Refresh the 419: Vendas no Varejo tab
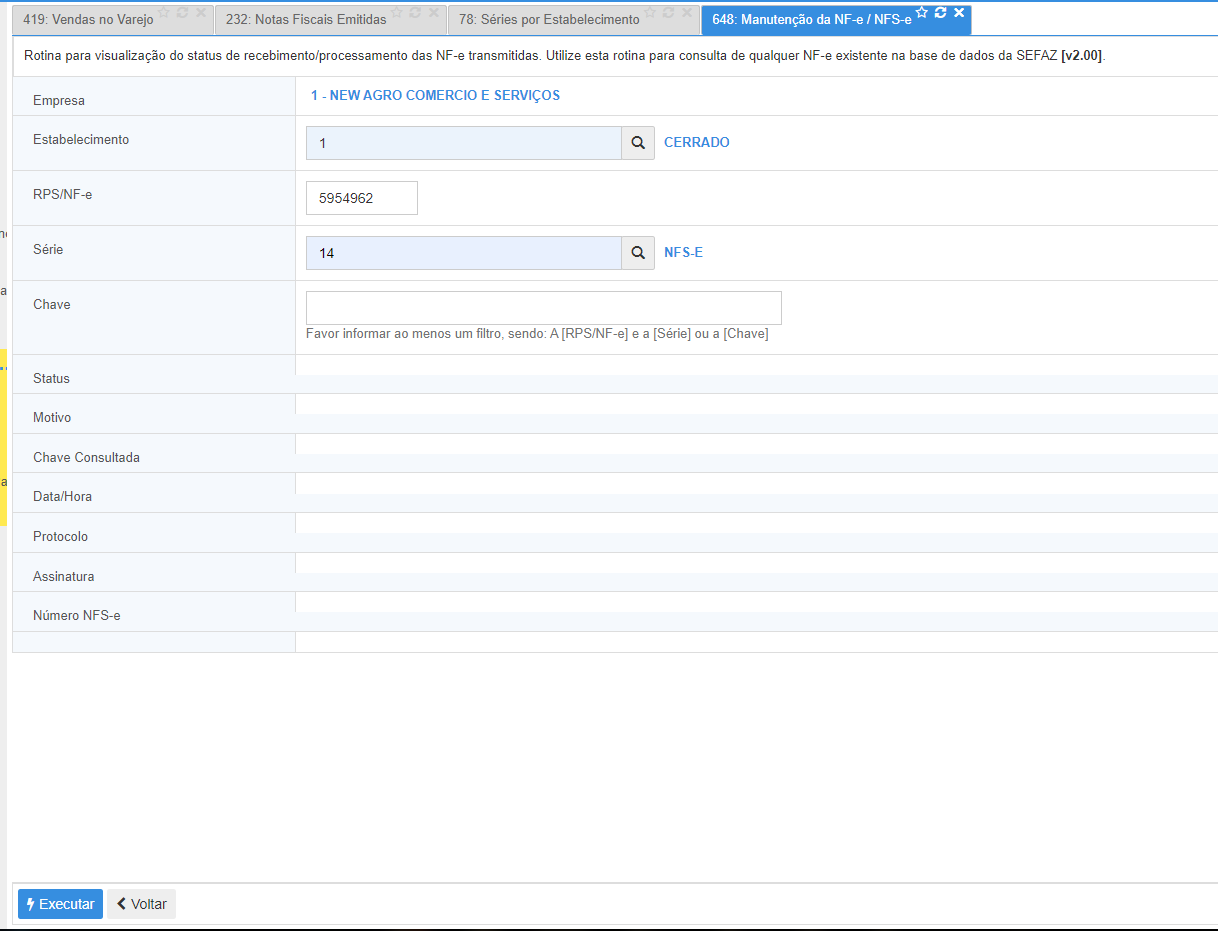This screenshot has height=931, width=1218. tap(182, 13)
